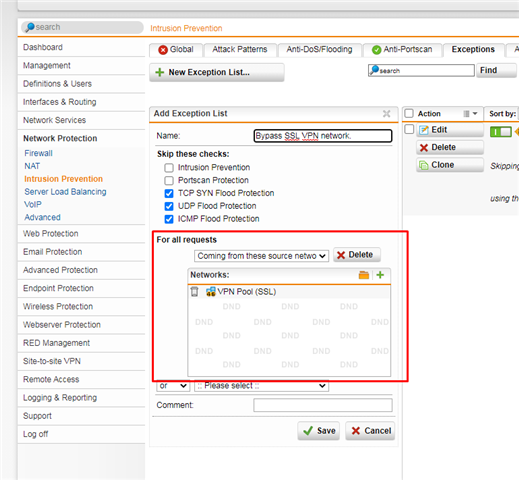Click into the Comment input field

[x=323, y=405]
